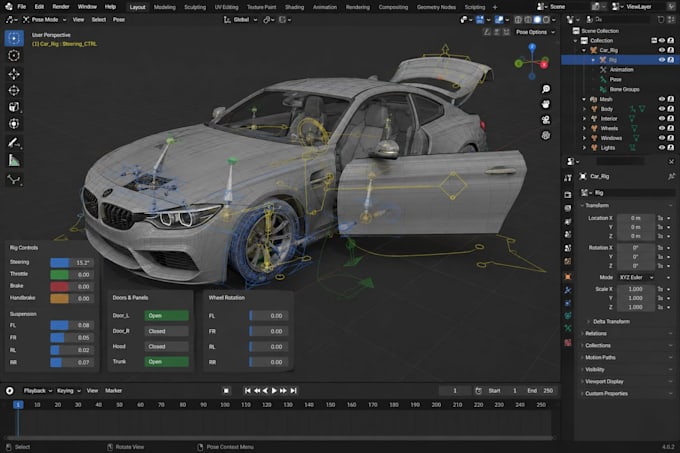Switch to the Modeling workspace tab
680x453 pixels.
point(165,7)
